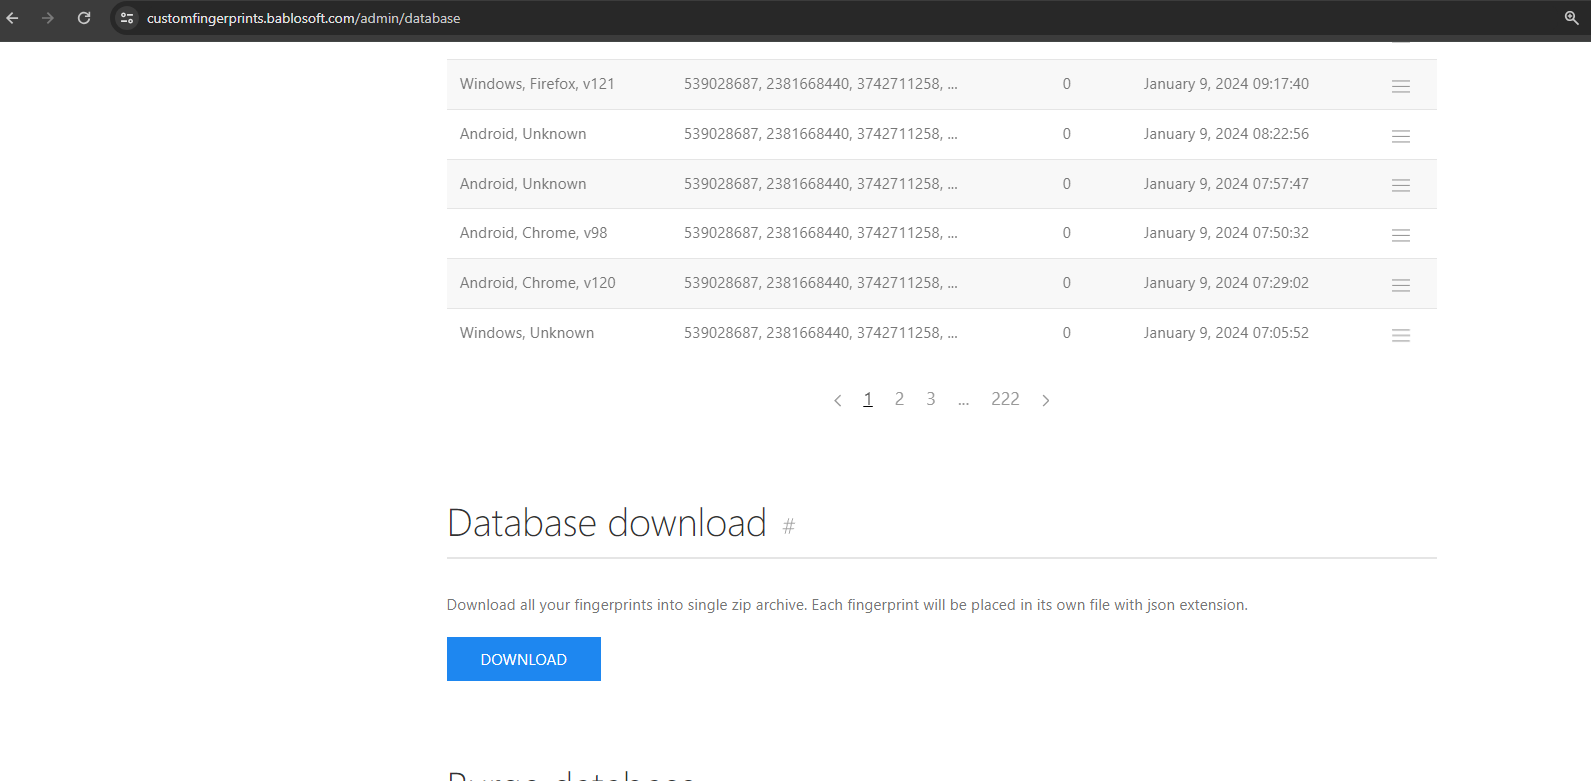Click the Android, Chrome, v120 row
The height and width of the screenshot is (781, 1591).
click(537, 283)
